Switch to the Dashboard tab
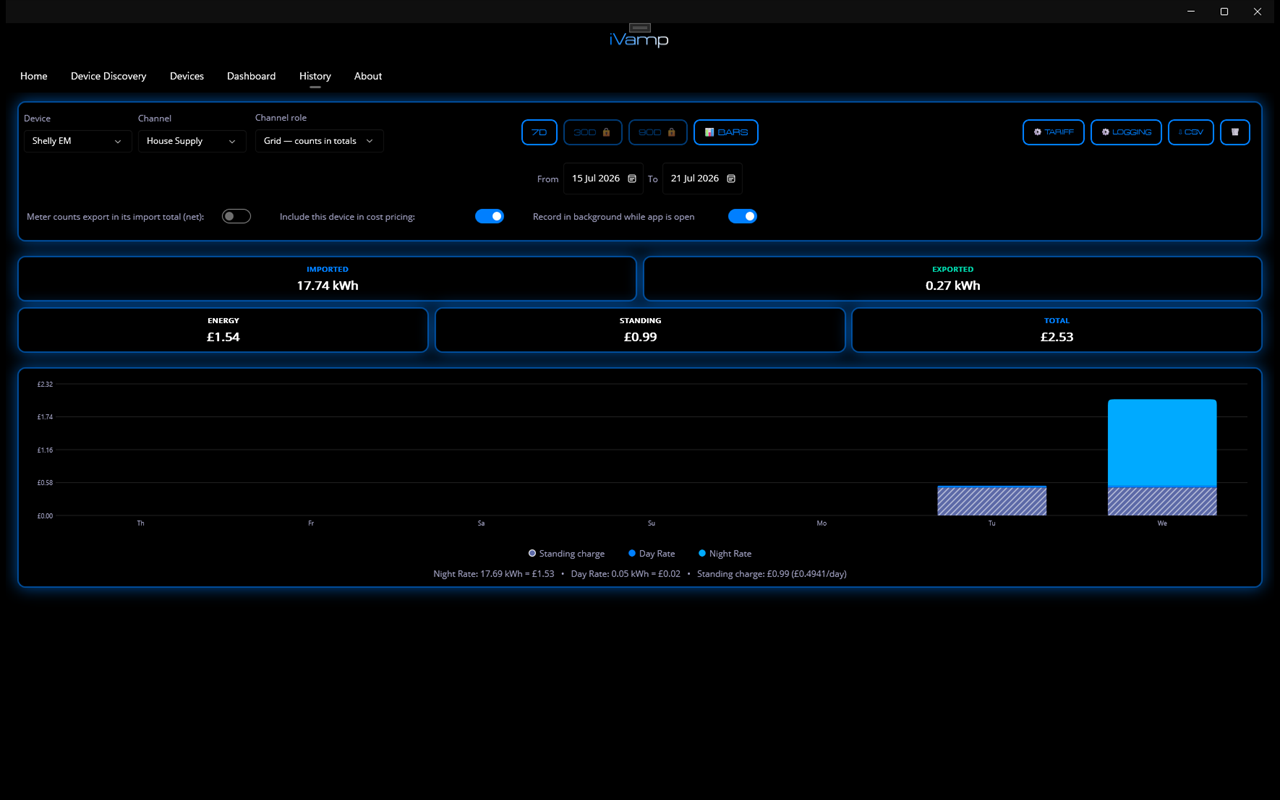The height and width of the screenshot is (800, 1280). (251, 76)
